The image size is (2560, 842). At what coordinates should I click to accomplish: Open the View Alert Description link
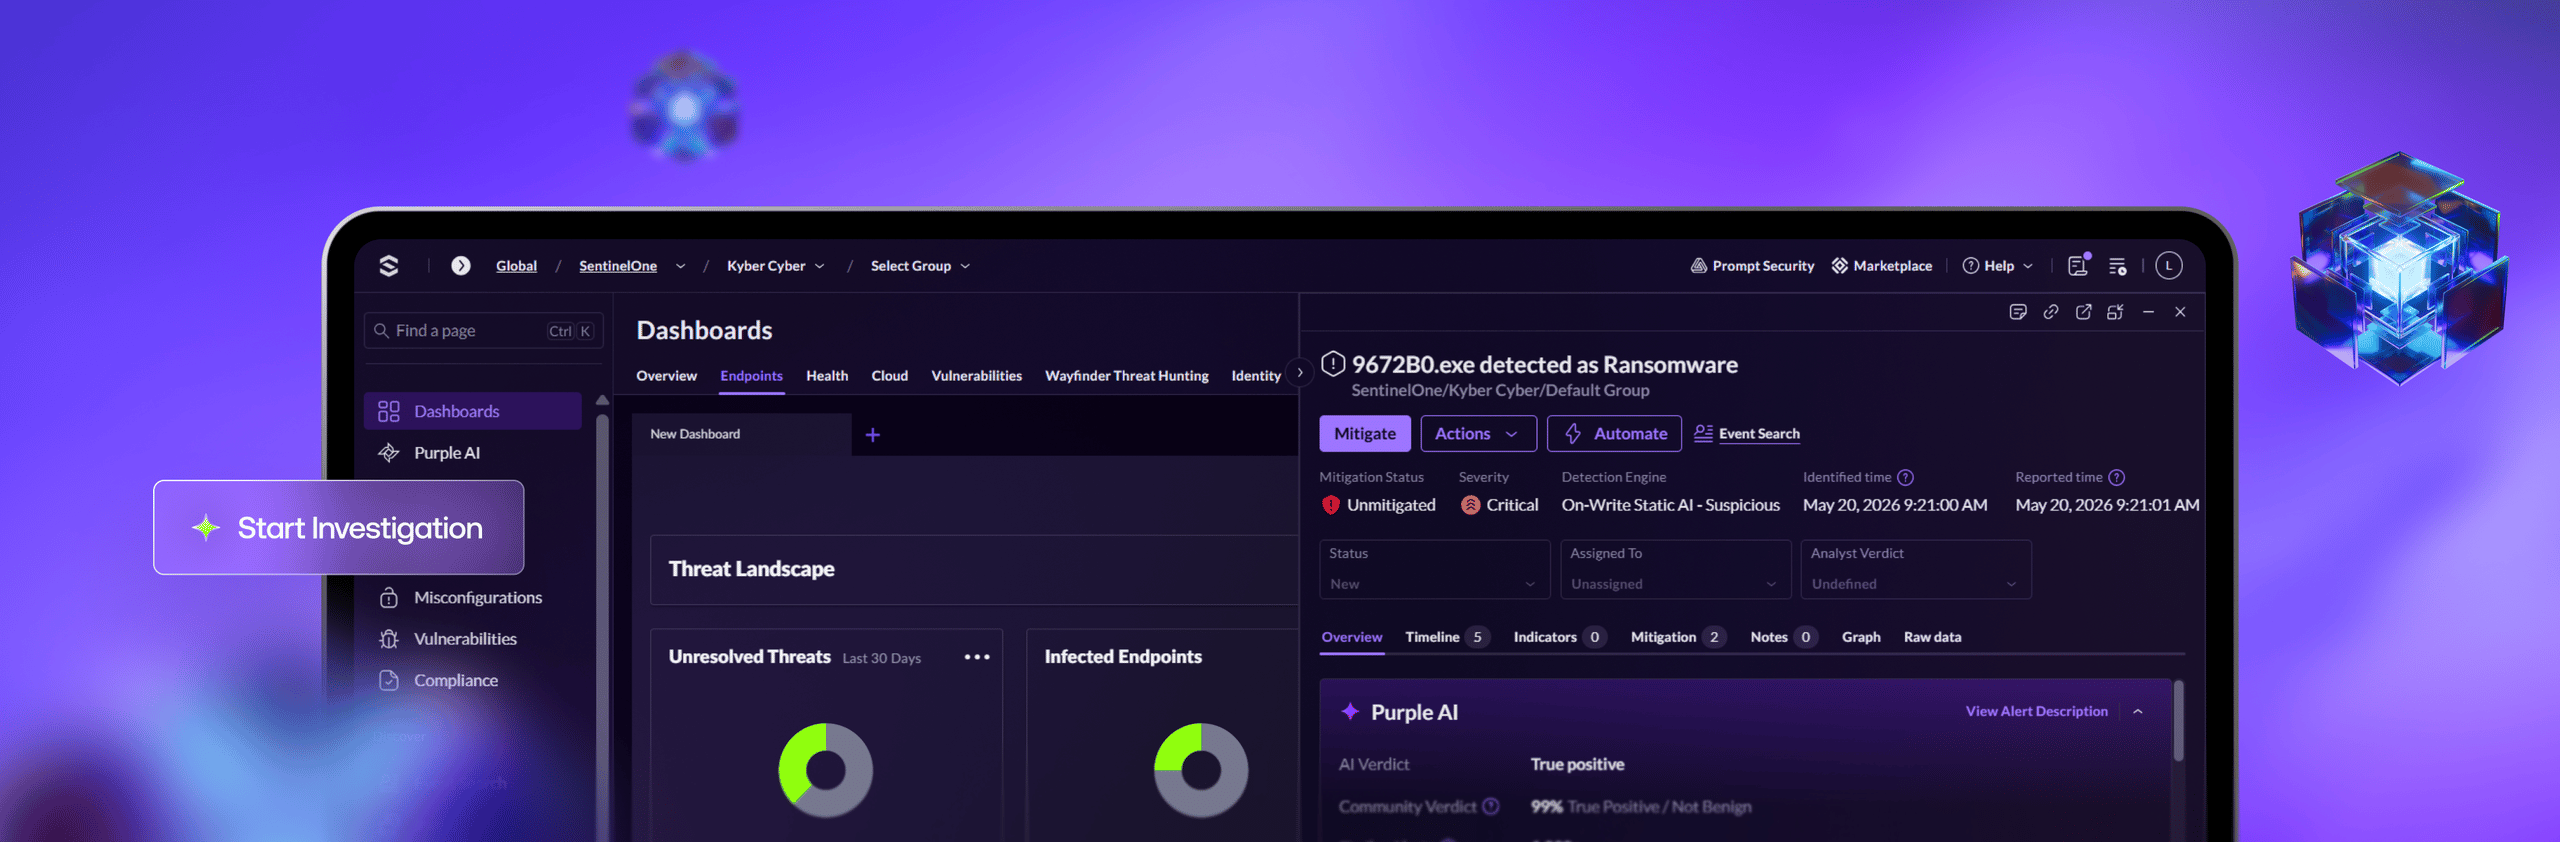point(2036,712)
